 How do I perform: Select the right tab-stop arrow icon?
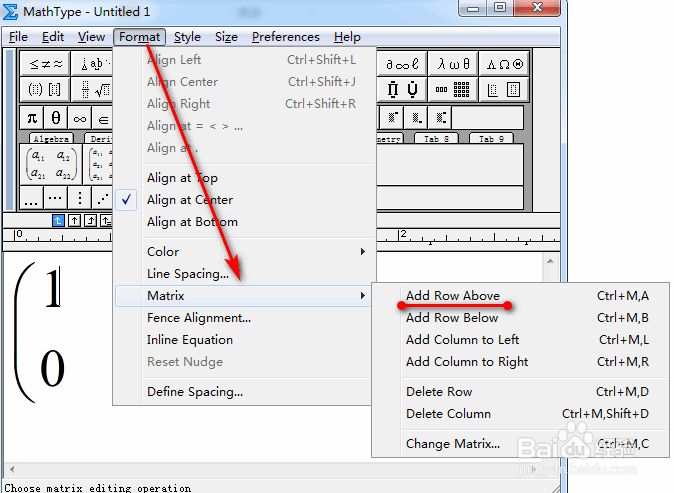click(90, 220)
